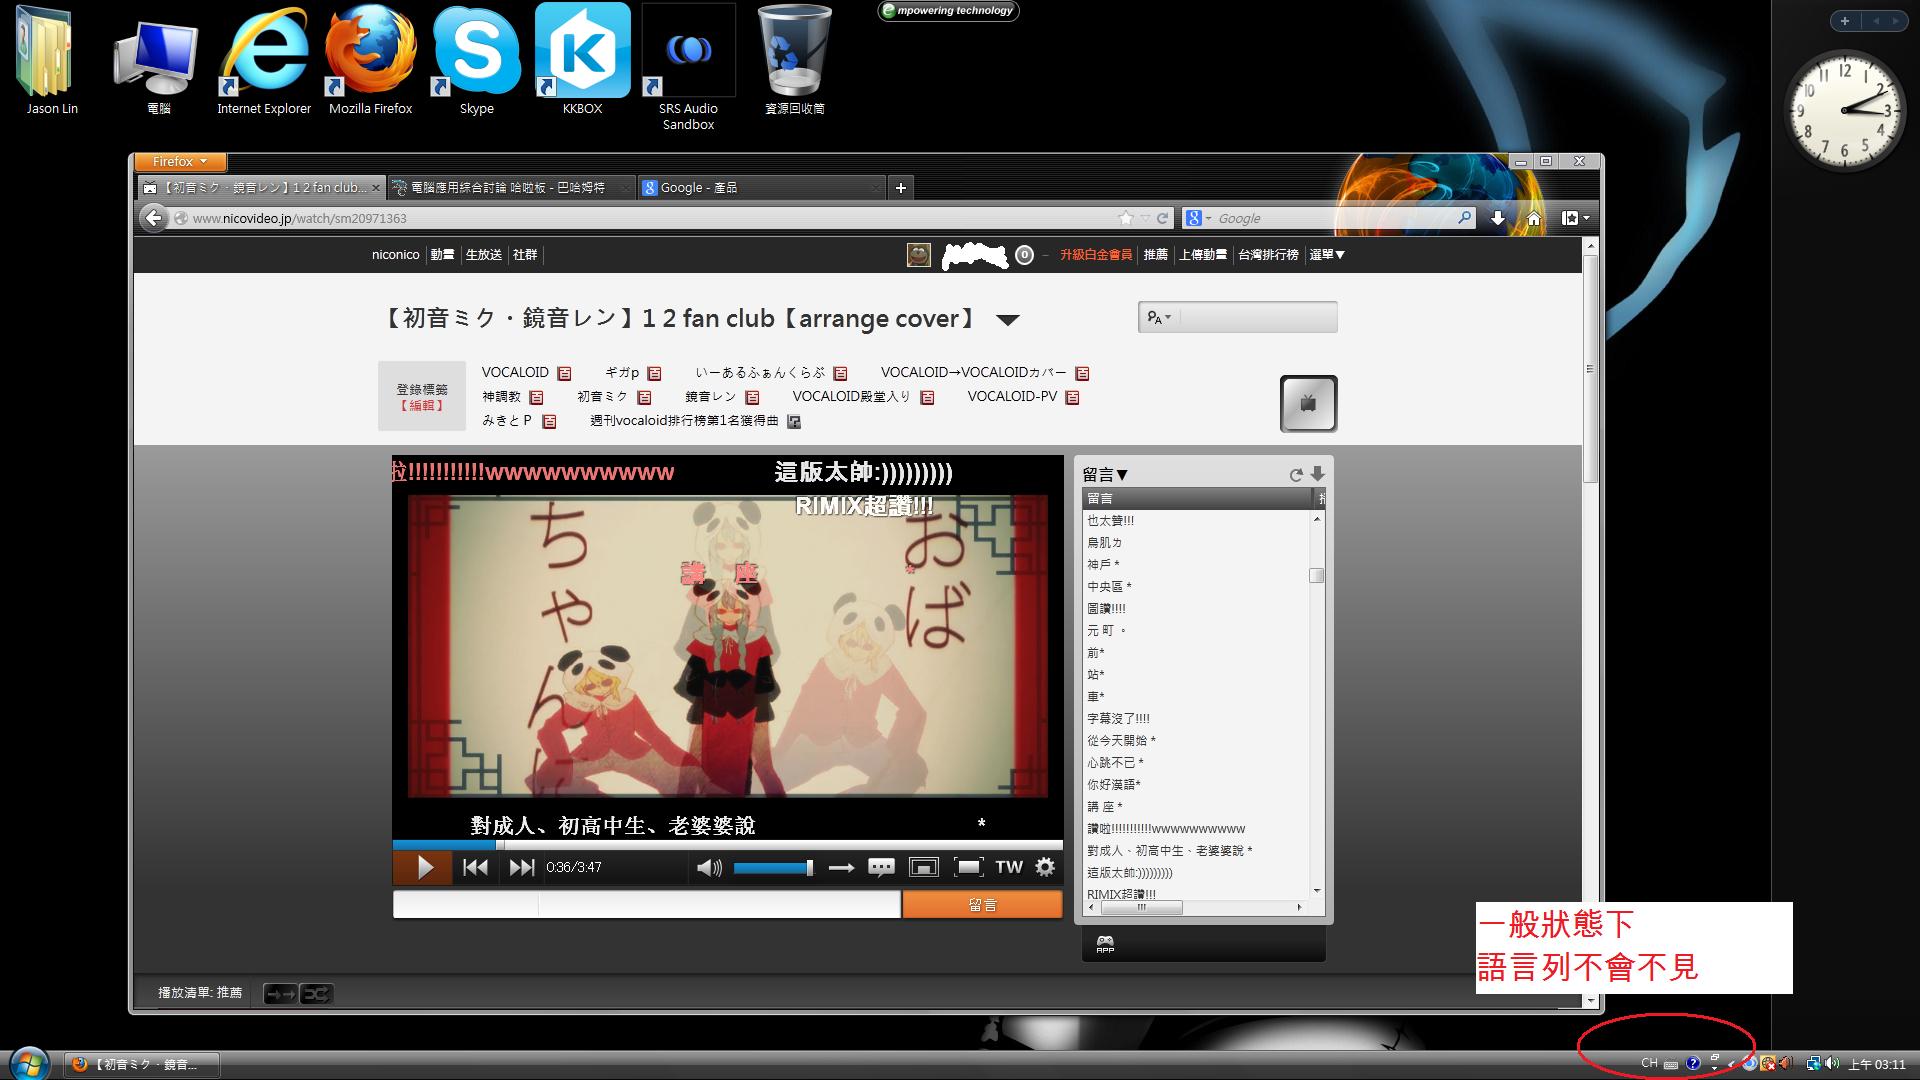Go to the Firefox home page

tap(1533, 218)
